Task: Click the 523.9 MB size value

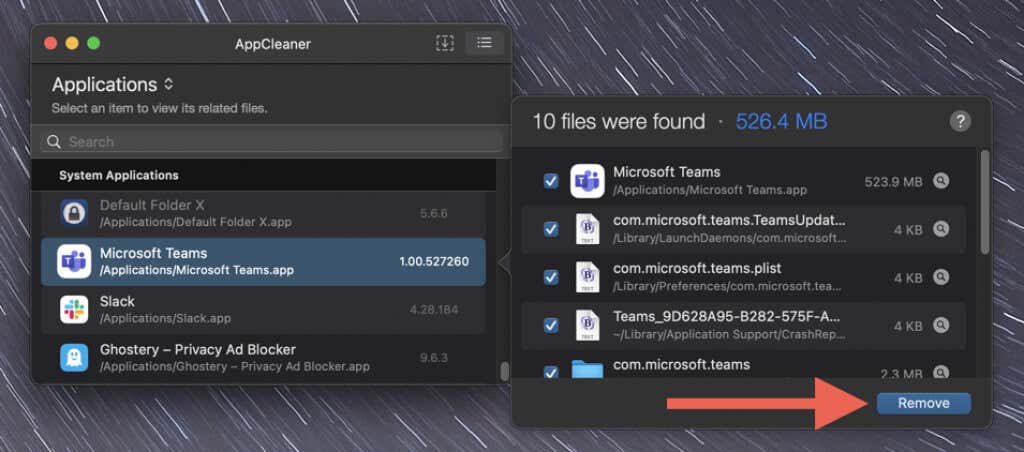Action: click(x=893, y=182)
